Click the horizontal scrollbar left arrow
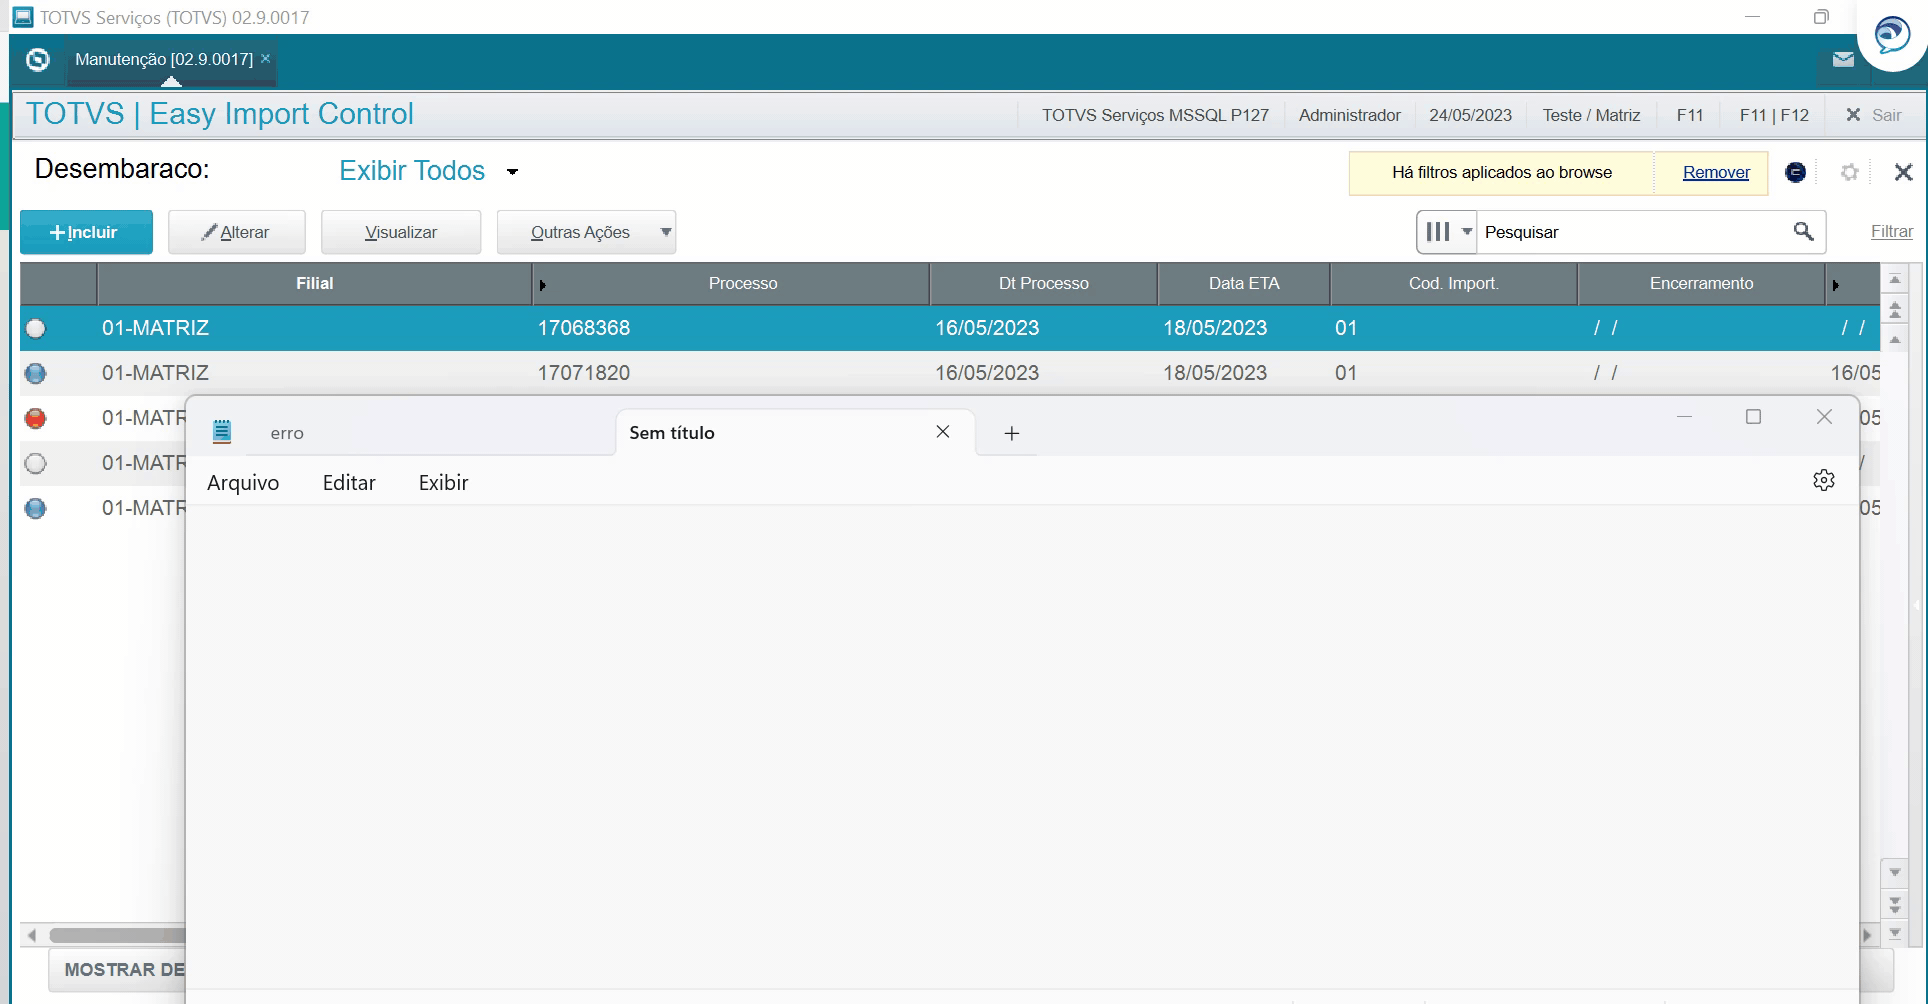The image size is (1928, 1004). pyautogui.click(x=32, y=935)
